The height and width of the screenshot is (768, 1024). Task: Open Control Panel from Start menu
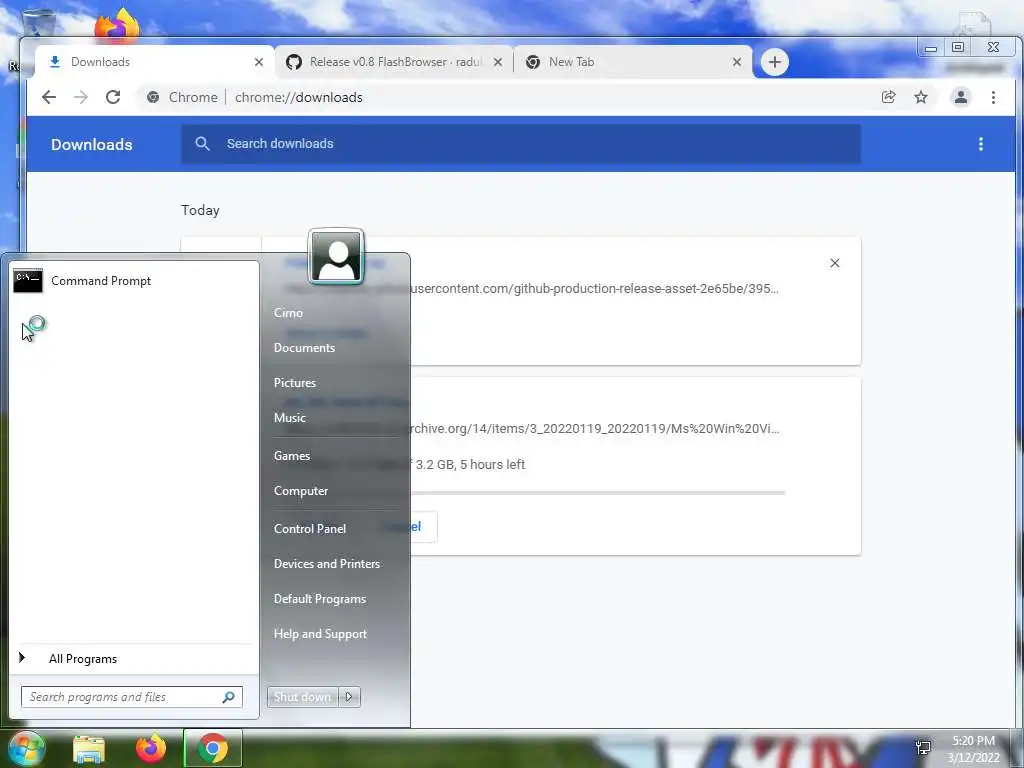point(310,529)
